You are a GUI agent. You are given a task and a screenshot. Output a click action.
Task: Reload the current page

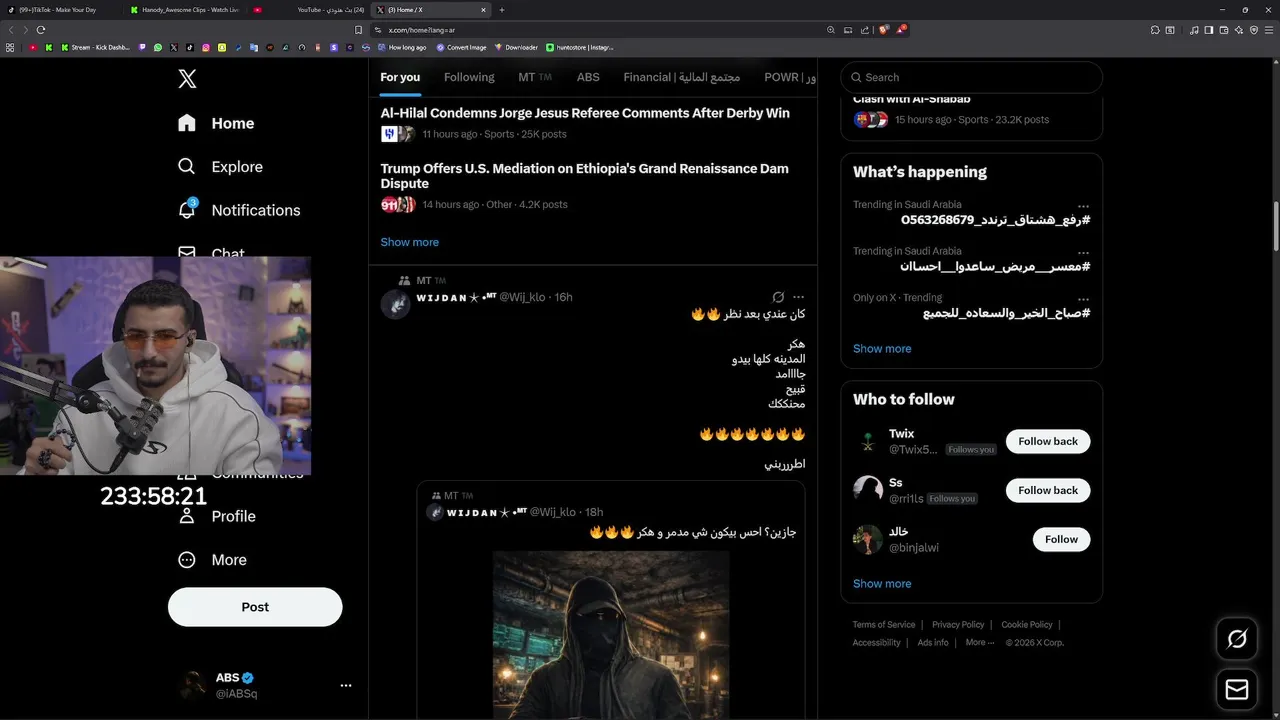coord(41,30)
